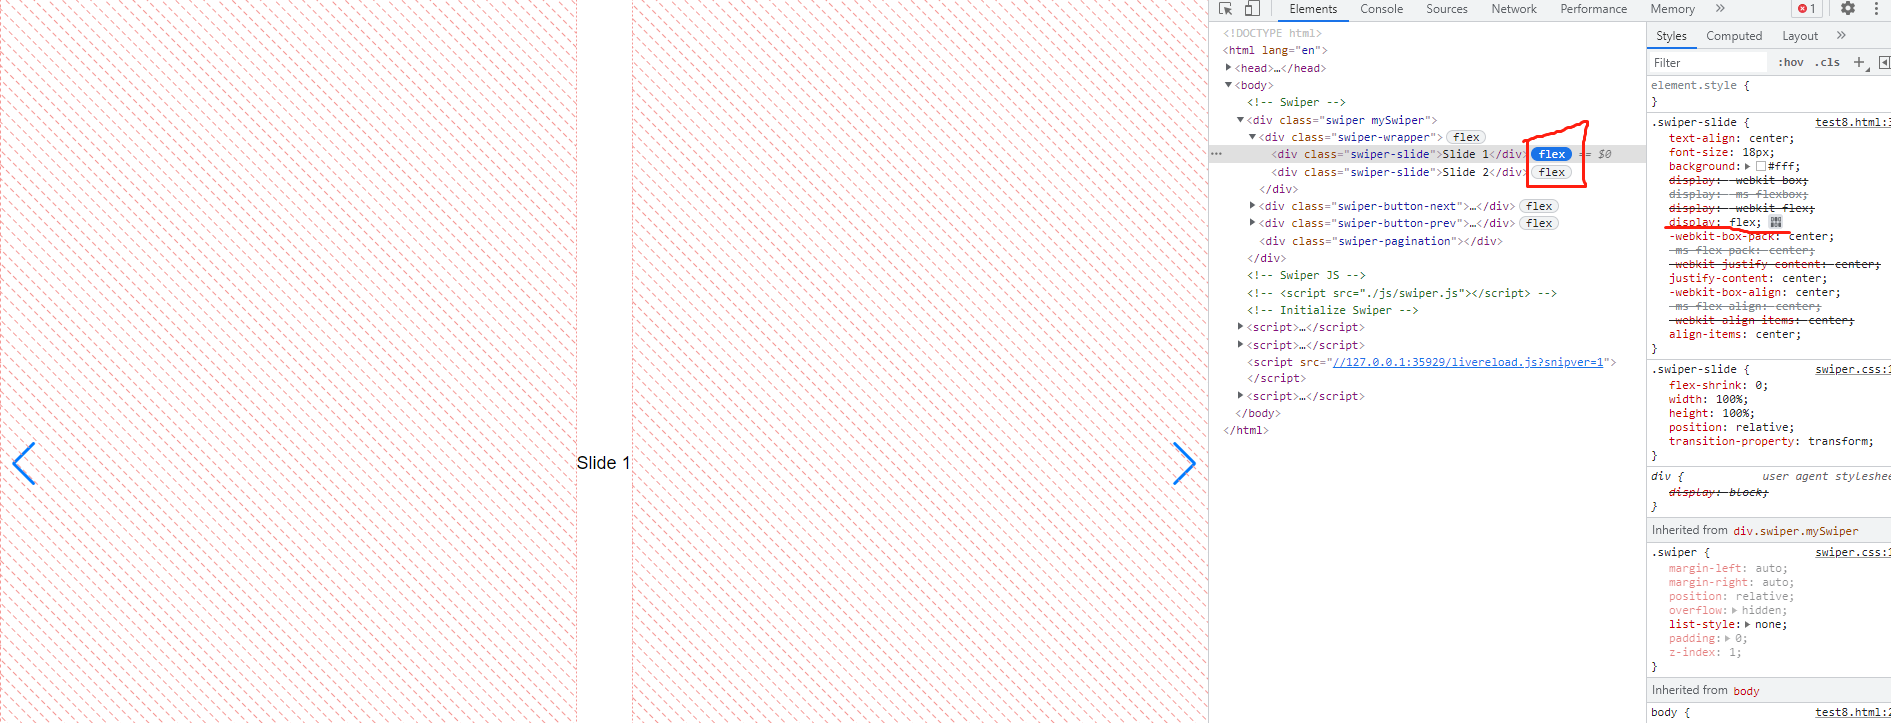The height and width of the screenshot is (723, 1891).
Task: Open test8.html source link for .swiper-slide rule
Action: 1852,122
